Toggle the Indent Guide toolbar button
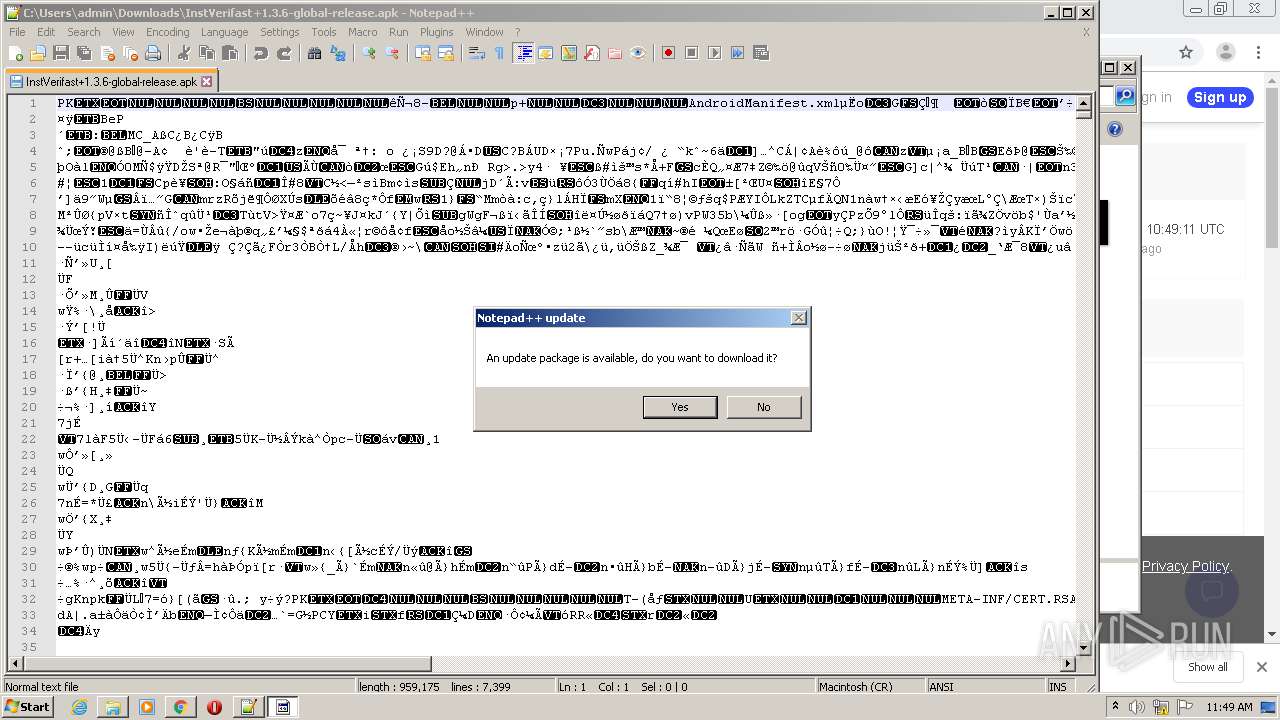Screen dimensions: 1280x720 coord(523,53)
